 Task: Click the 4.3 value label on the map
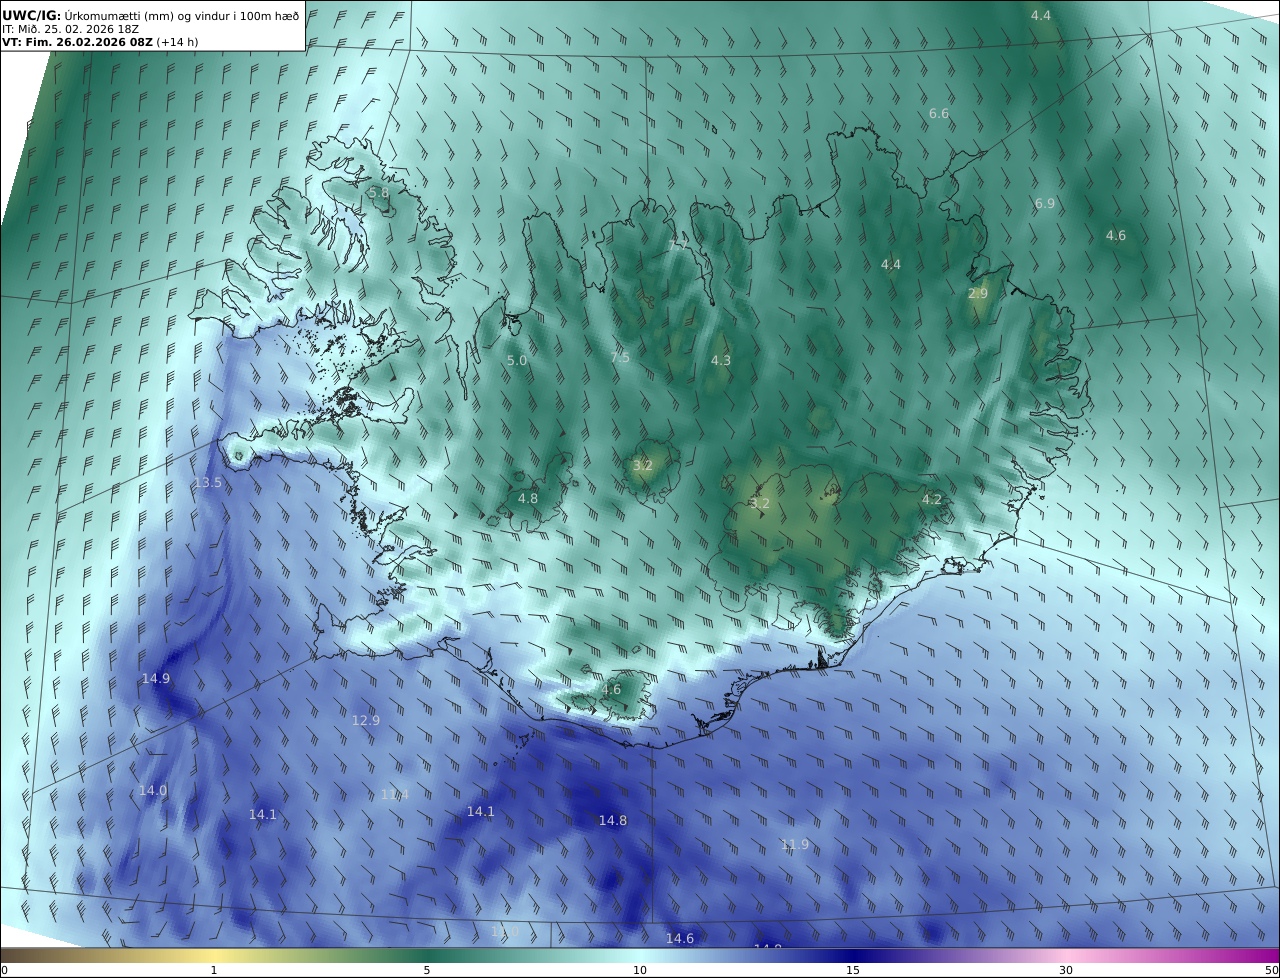[x=721, y=360]
